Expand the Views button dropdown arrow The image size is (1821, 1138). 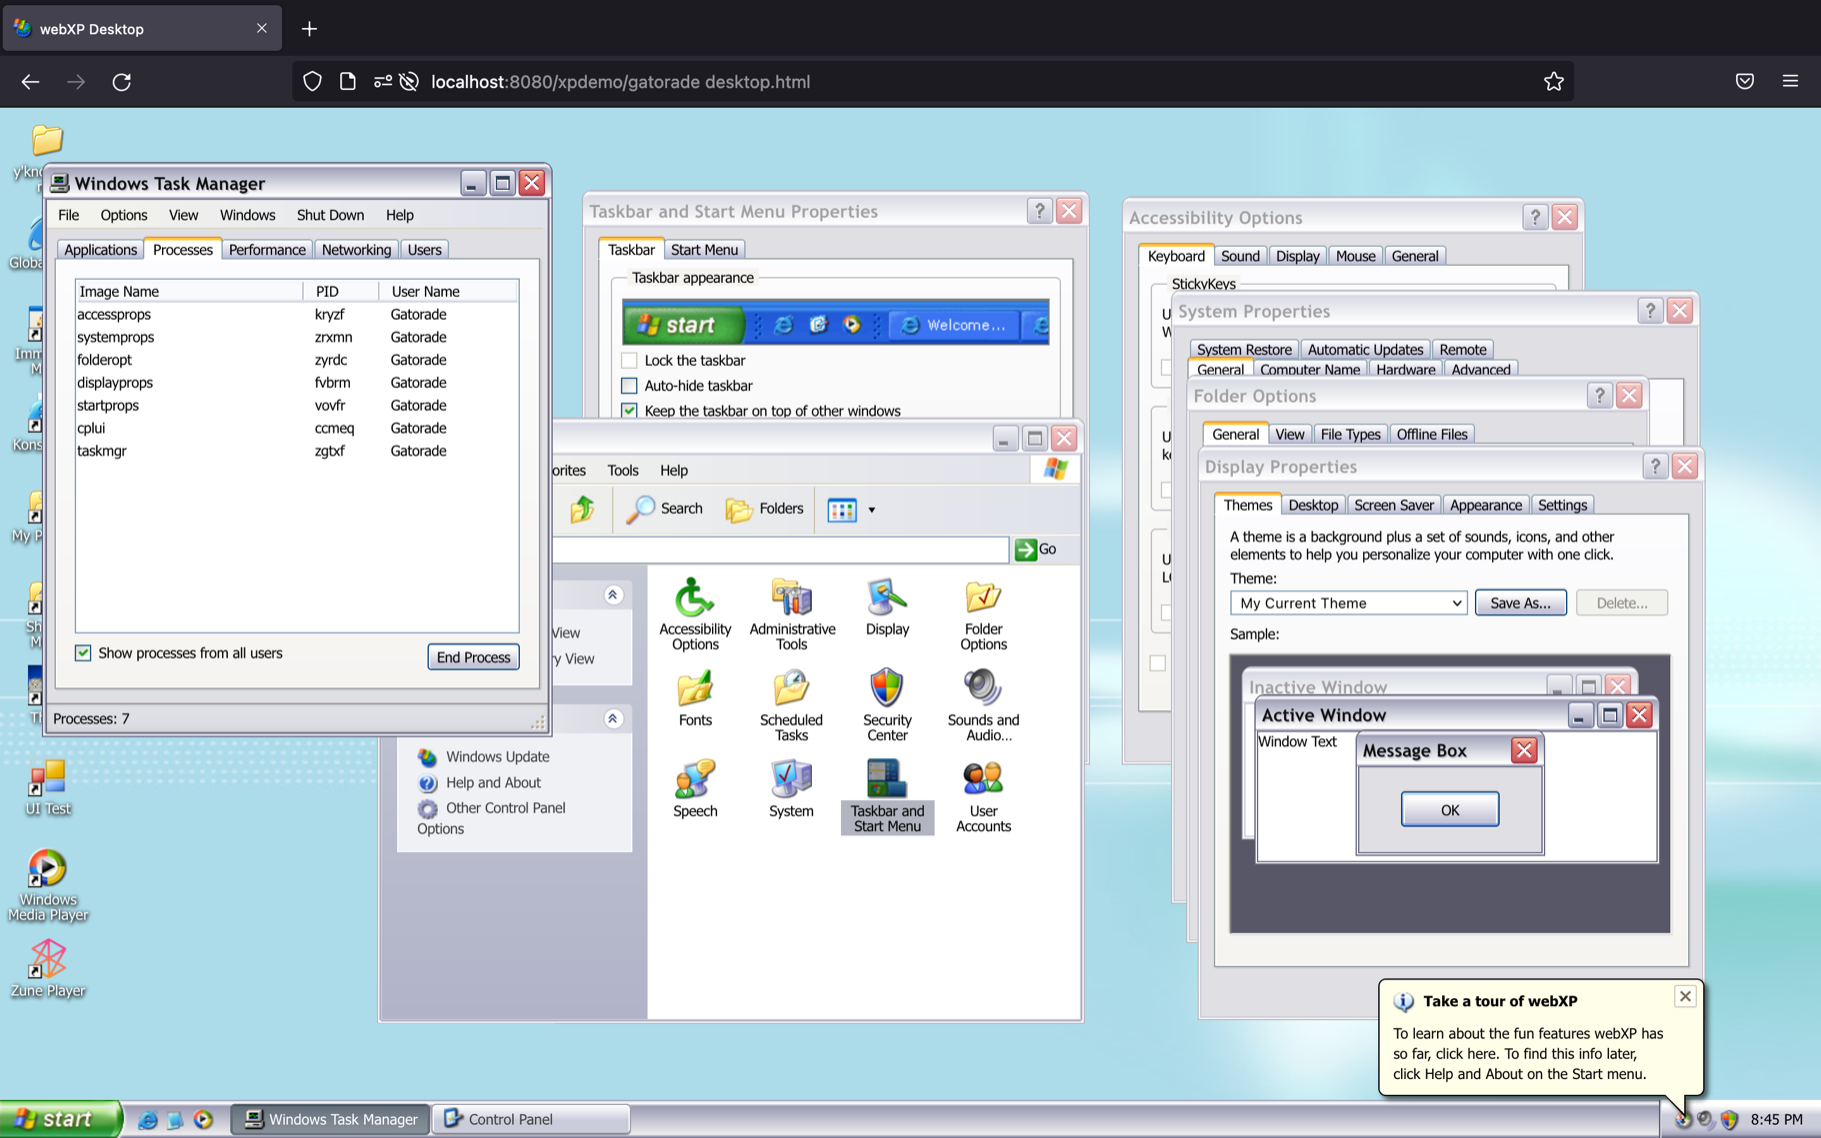tap(871, 510)
